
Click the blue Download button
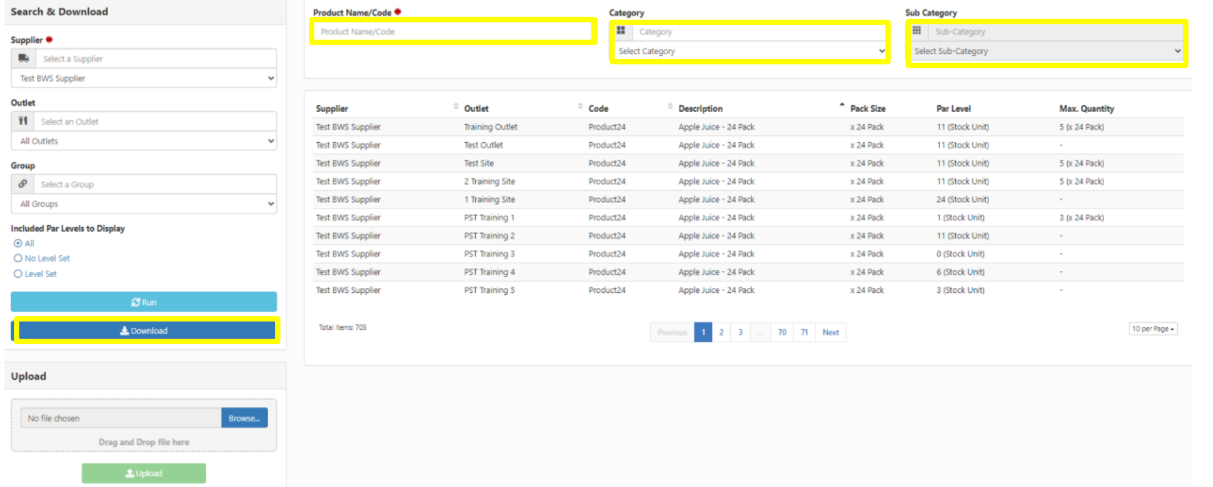(x=144, y=331)
